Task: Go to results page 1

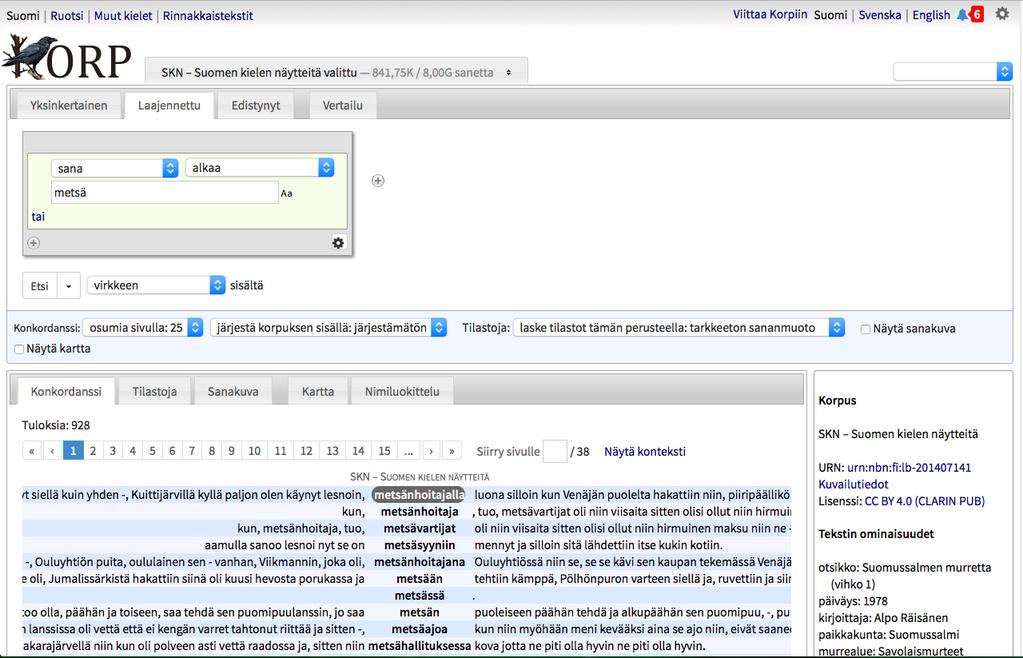Action: [73, 451]
